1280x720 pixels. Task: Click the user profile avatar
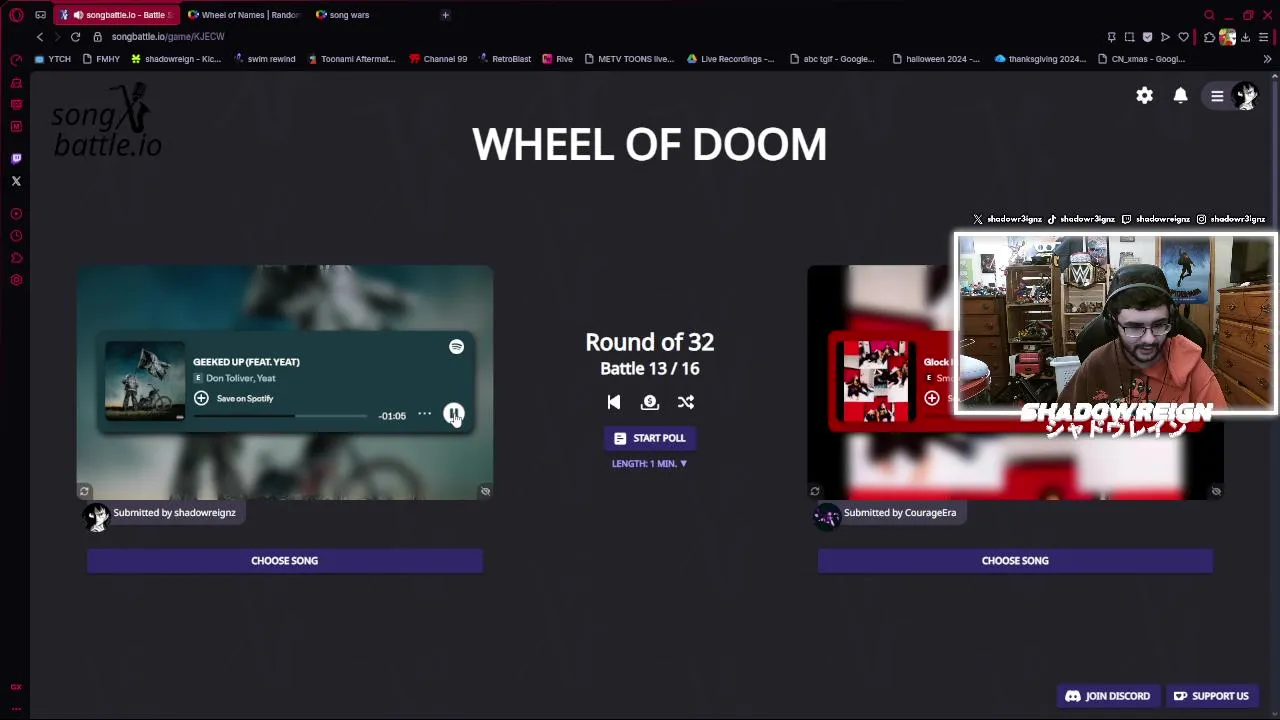[x=1246, y=96]
